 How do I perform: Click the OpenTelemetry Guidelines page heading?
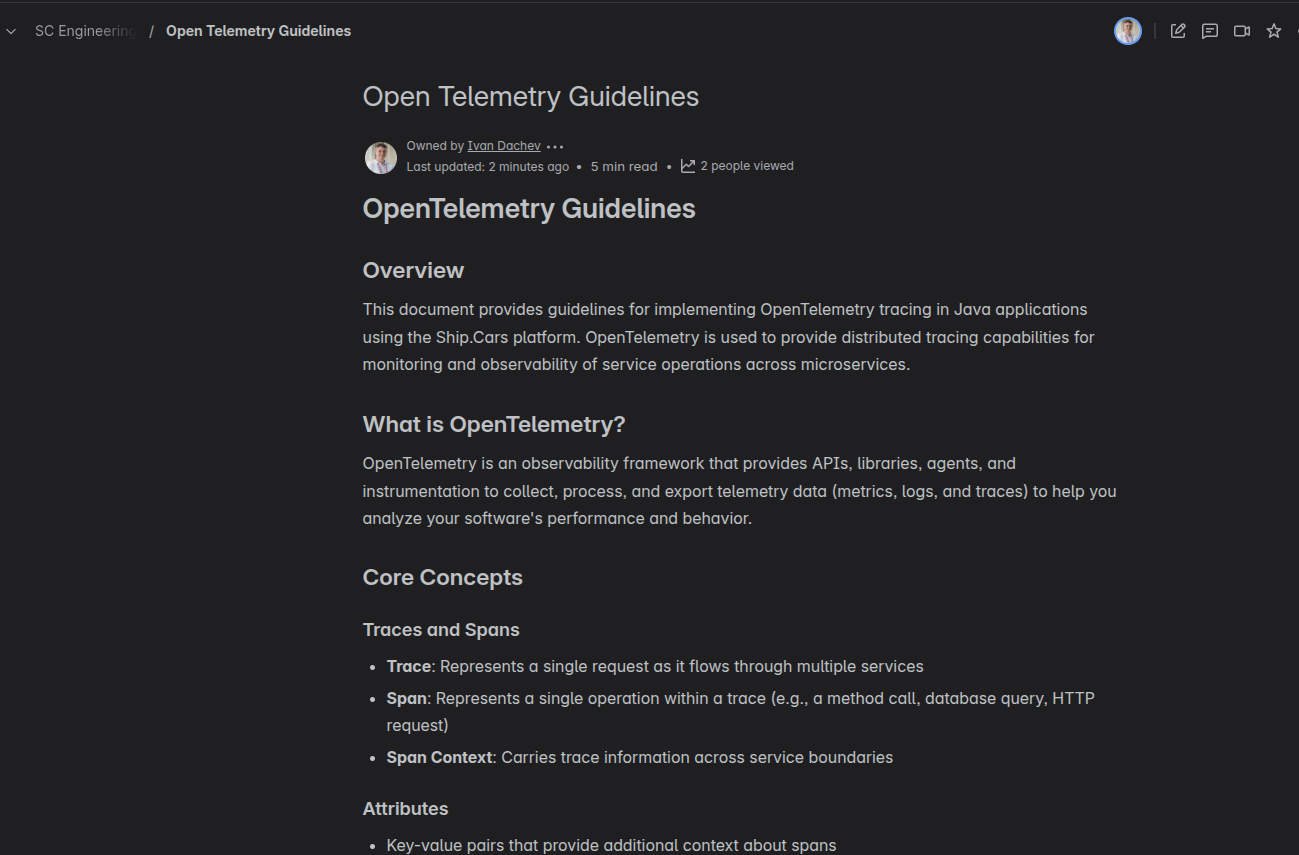pyautogui.click(x=529, y=209)
